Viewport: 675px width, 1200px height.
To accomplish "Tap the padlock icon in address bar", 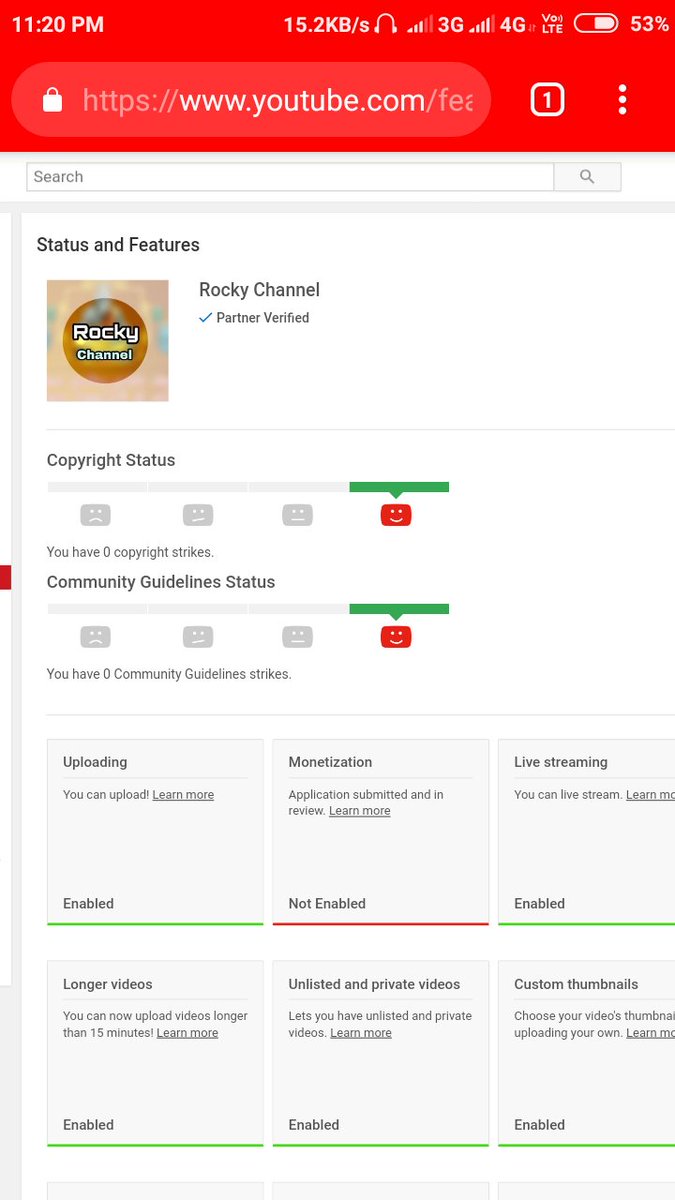I will point(52,99).
